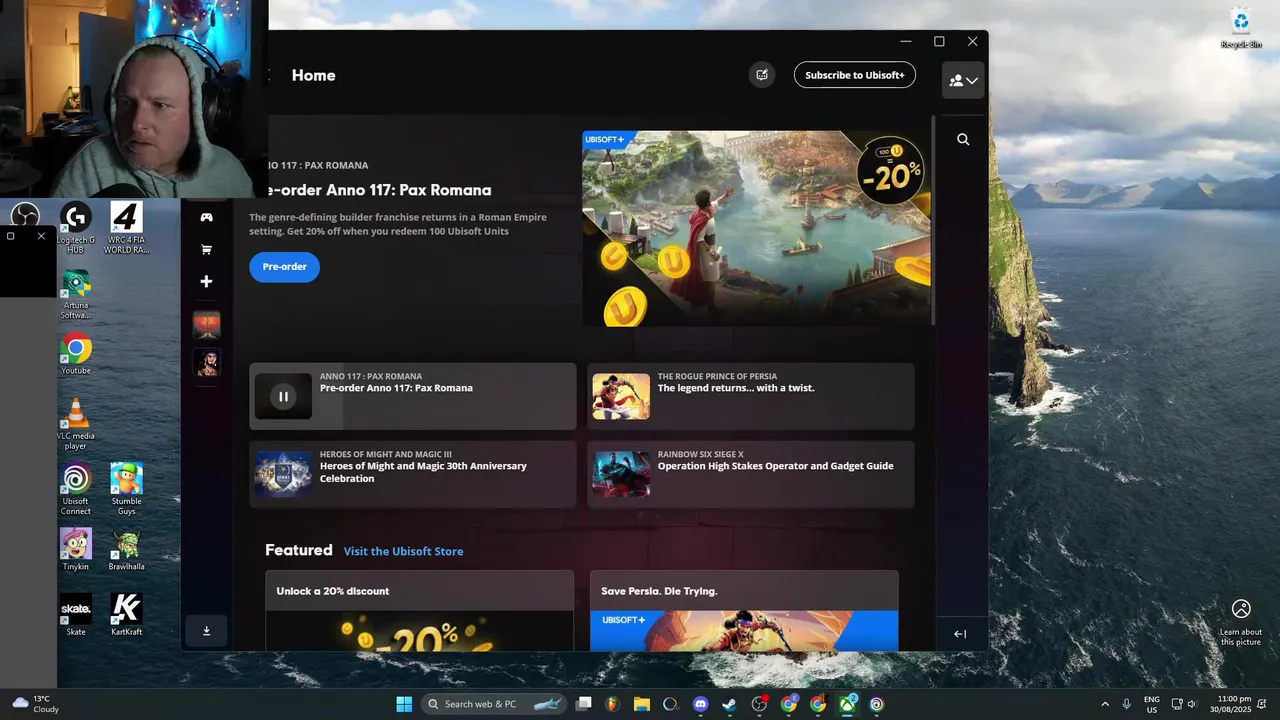
Task: Open WRC 4 FIA World Rally desktop shortcut
Action: [x=126, y=228]
